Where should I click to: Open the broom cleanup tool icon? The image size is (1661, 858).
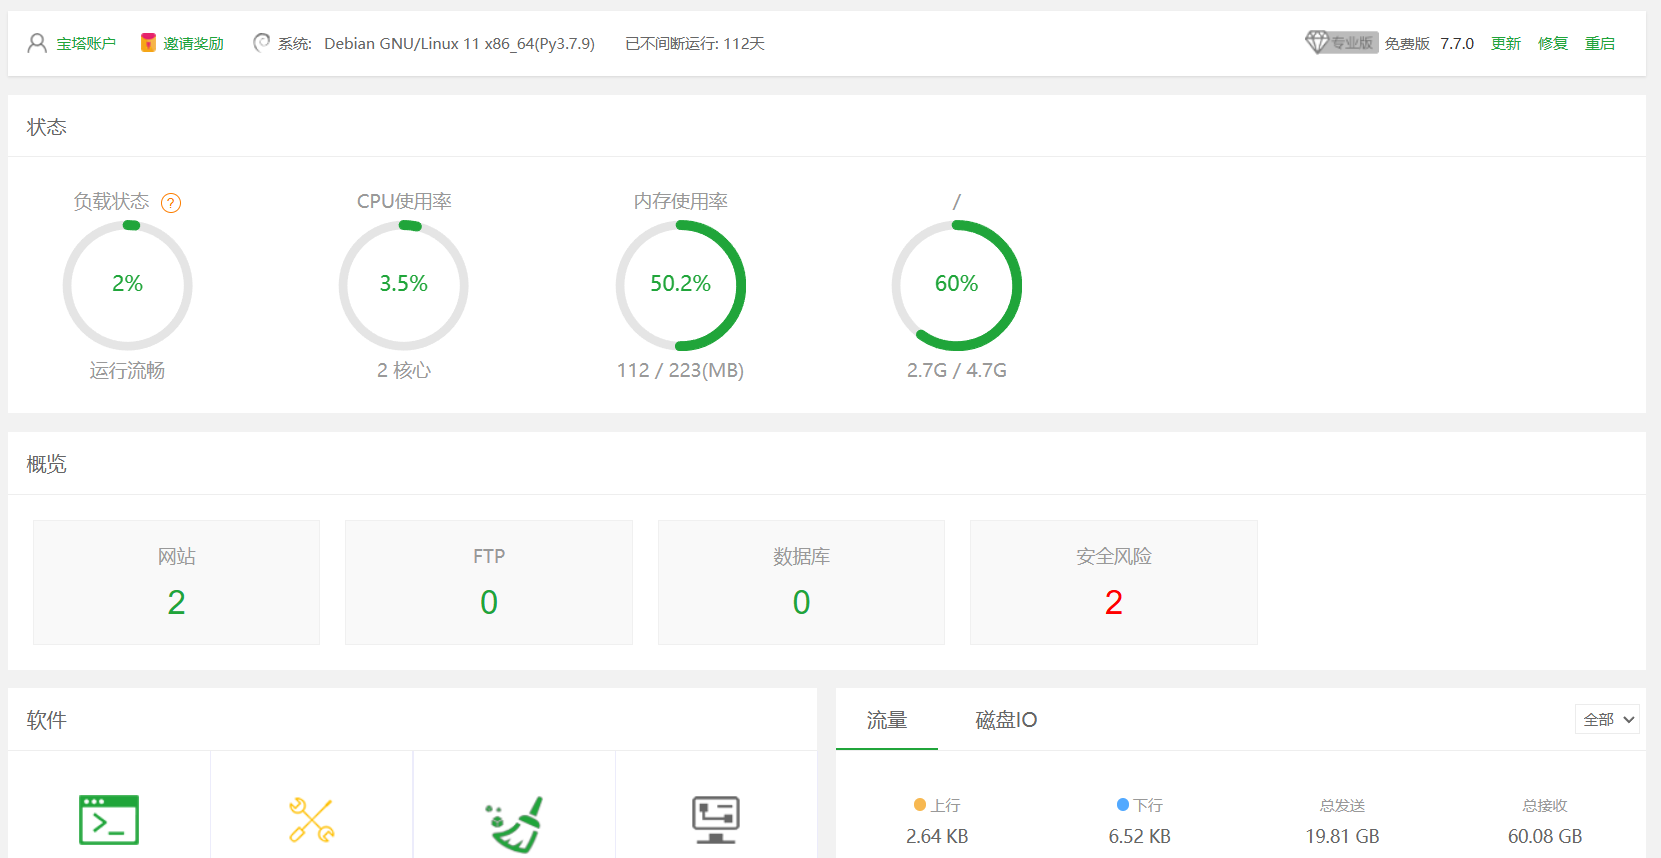514,822
